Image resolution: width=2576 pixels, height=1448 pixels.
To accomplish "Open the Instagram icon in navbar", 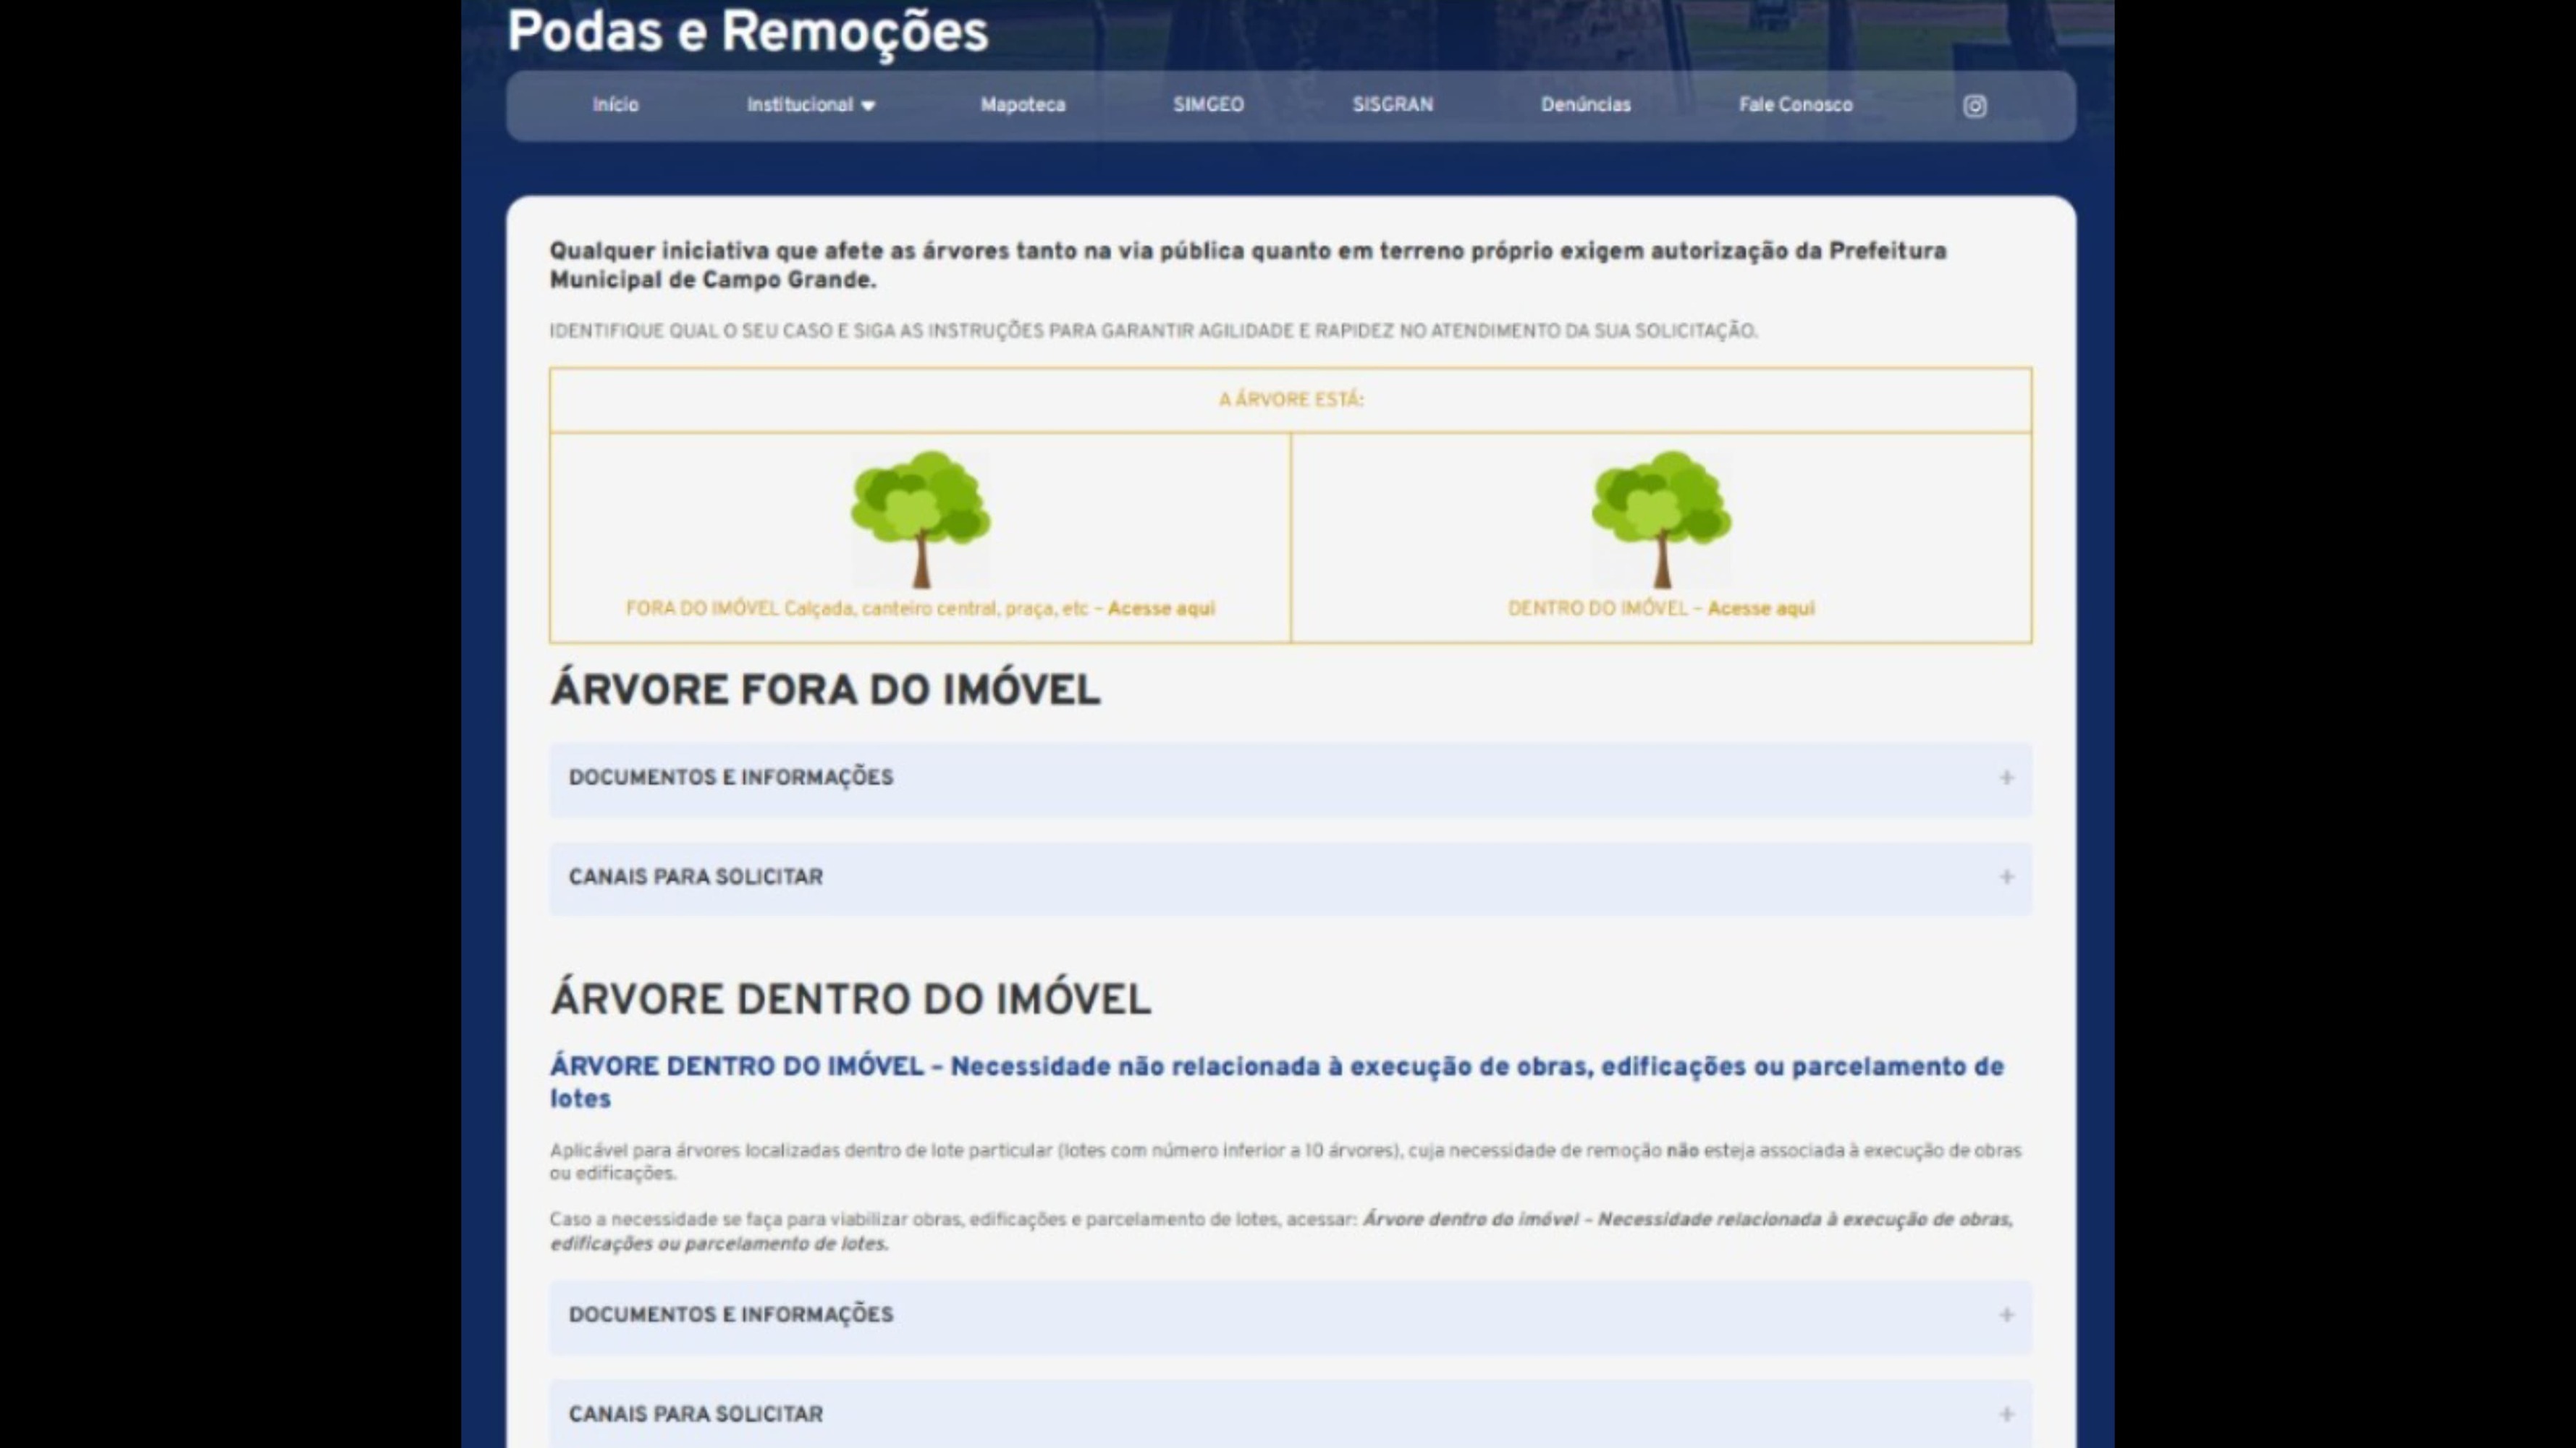I will tap(1974, 106).
